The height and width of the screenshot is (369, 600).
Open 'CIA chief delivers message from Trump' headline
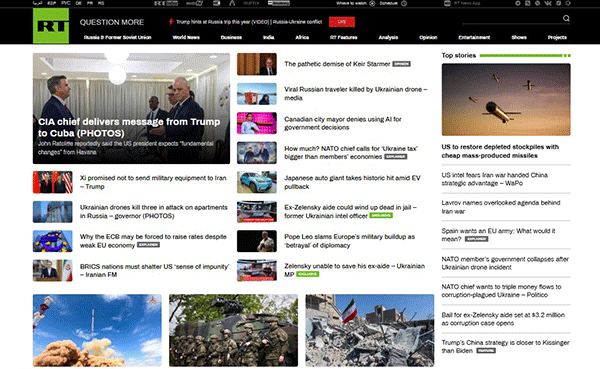129,127
